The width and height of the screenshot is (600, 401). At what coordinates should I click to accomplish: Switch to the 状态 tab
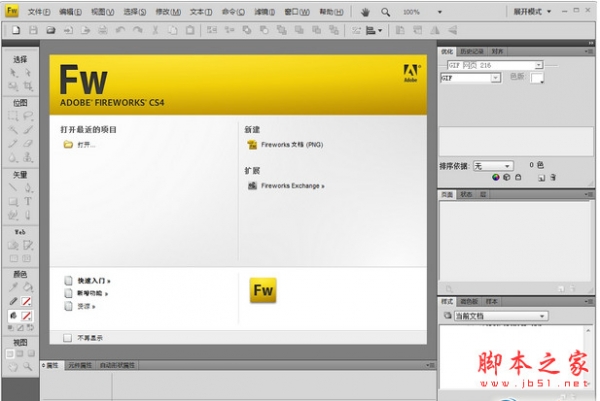click(466, 194)
